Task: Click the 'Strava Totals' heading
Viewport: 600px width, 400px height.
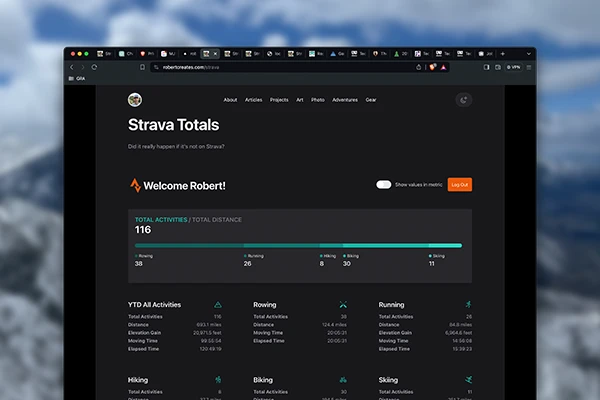Action: point(174,125)
